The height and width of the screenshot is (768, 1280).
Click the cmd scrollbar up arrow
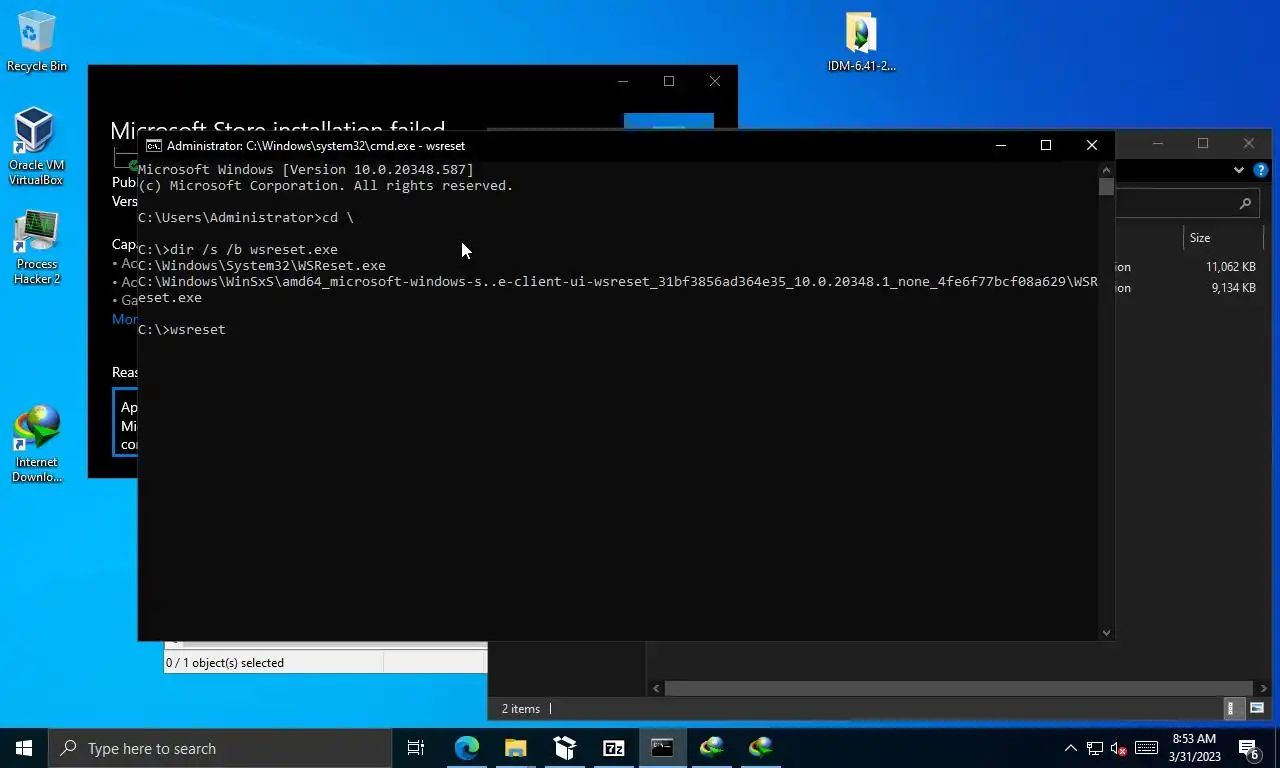[1106, 169]
